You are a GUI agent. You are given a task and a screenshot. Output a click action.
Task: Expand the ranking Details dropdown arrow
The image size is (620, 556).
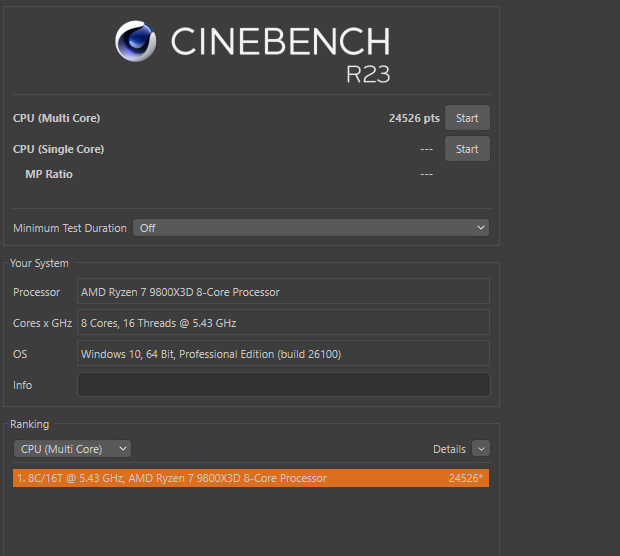pos(481,449)
